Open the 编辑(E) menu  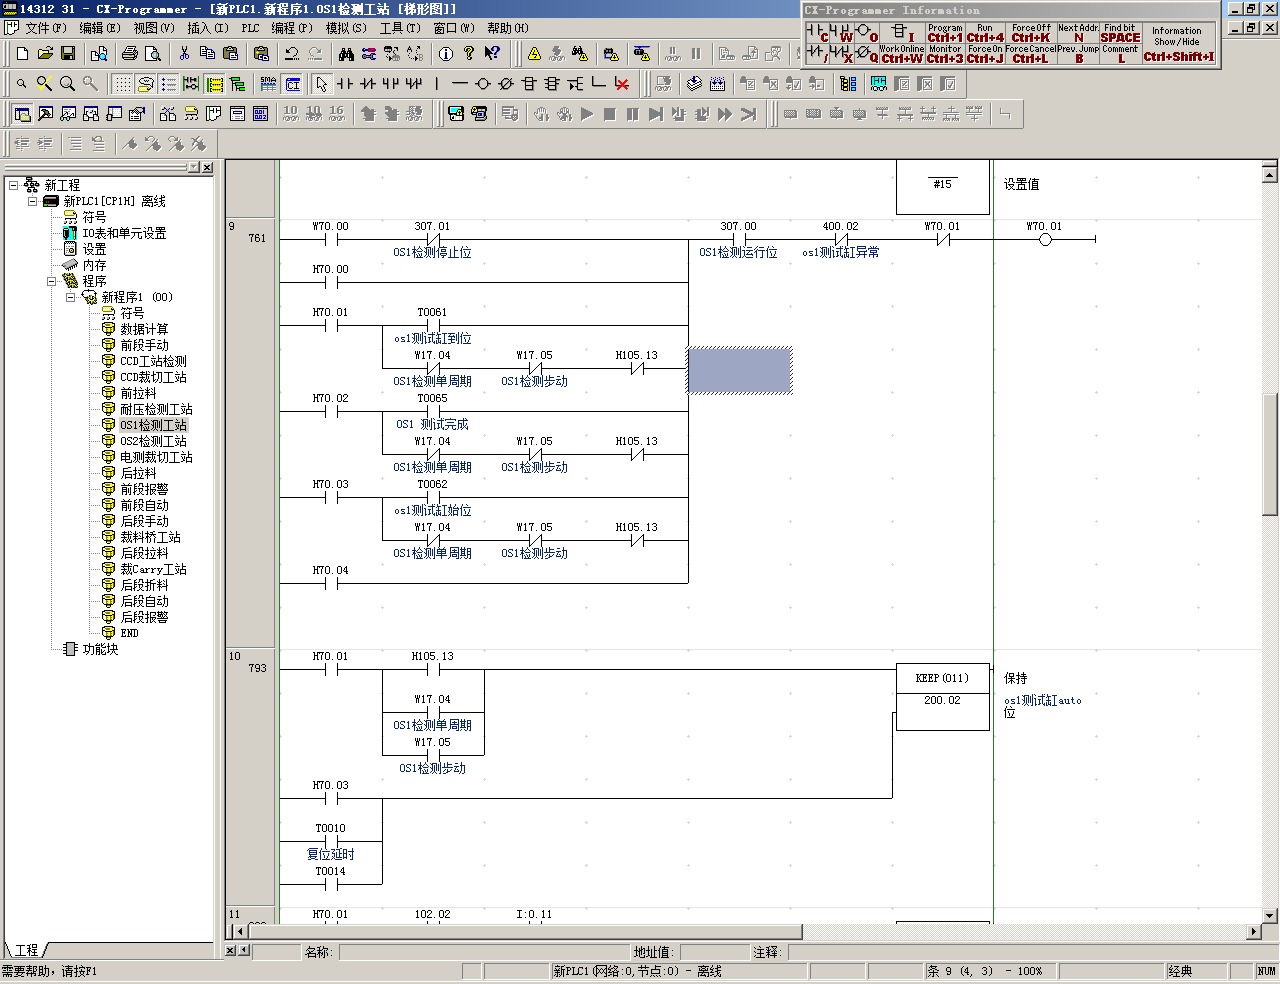coord(99,28)
